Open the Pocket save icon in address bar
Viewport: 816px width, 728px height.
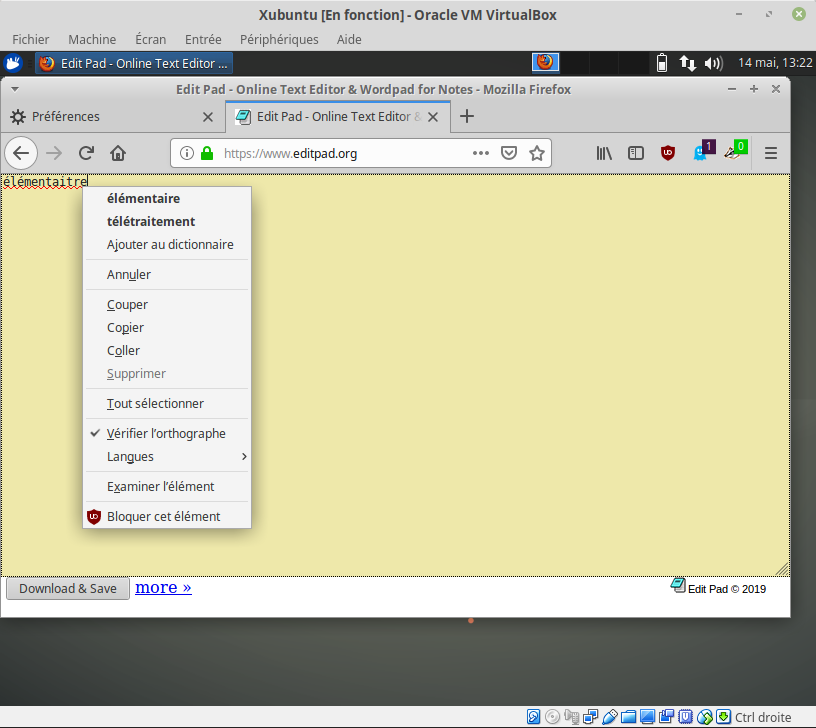509,153
